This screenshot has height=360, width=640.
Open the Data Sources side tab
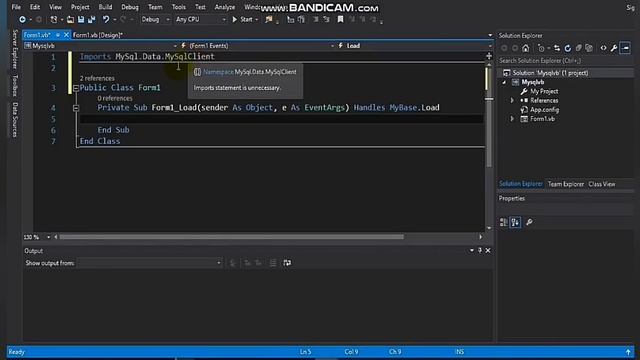pyautogui.click(x=15, y=119)
